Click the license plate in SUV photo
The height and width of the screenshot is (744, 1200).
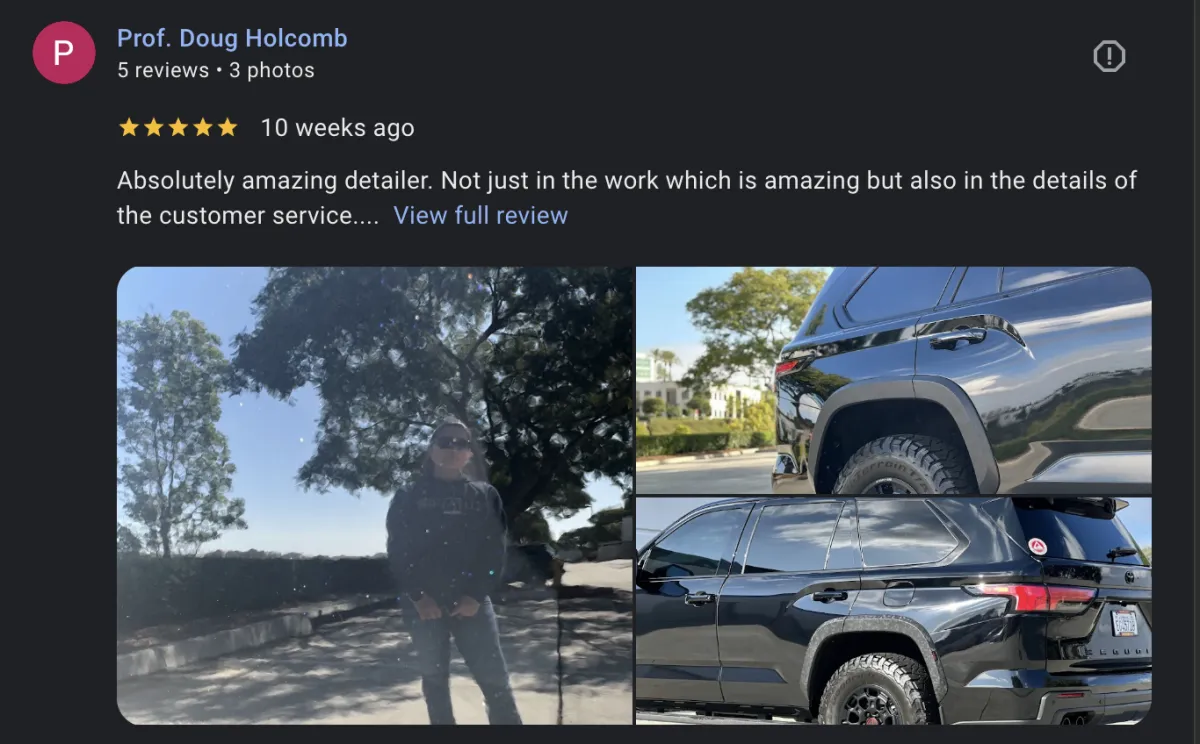point(1124,621)
